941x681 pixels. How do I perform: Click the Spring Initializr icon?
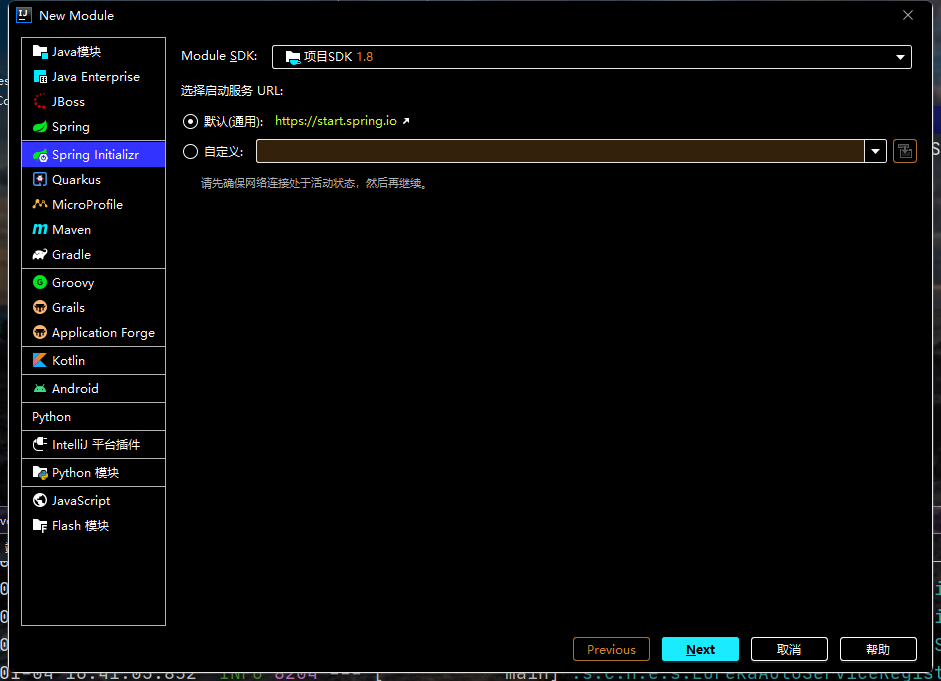click(40, 155)
